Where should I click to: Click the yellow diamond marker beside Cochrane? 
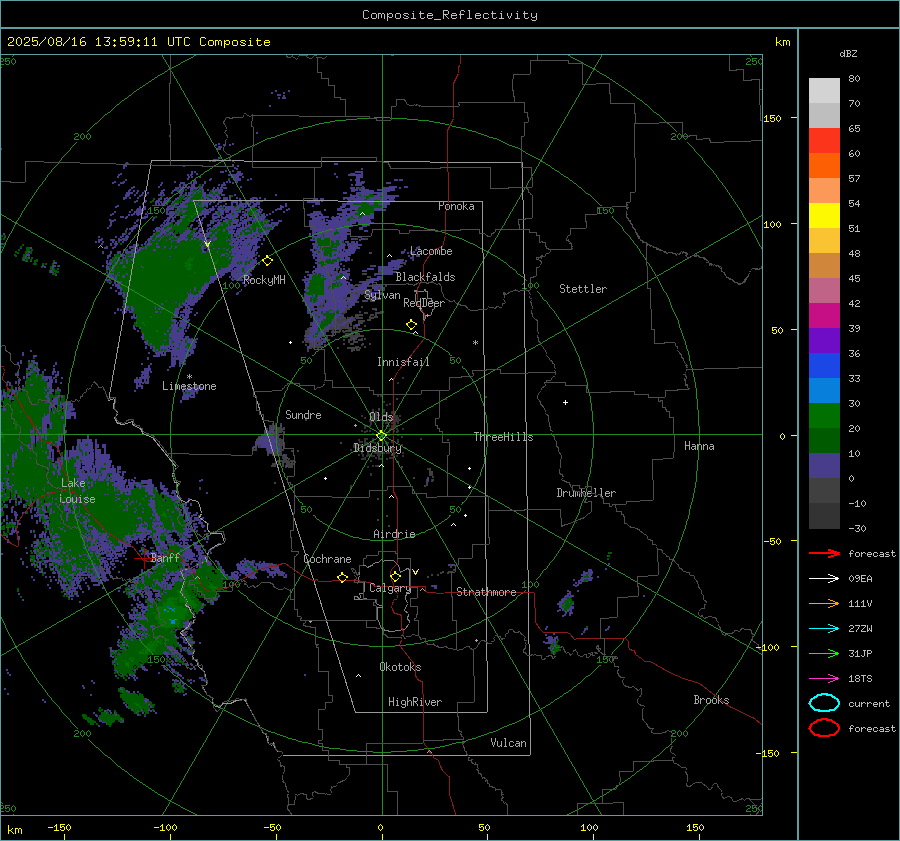point(343,578)
